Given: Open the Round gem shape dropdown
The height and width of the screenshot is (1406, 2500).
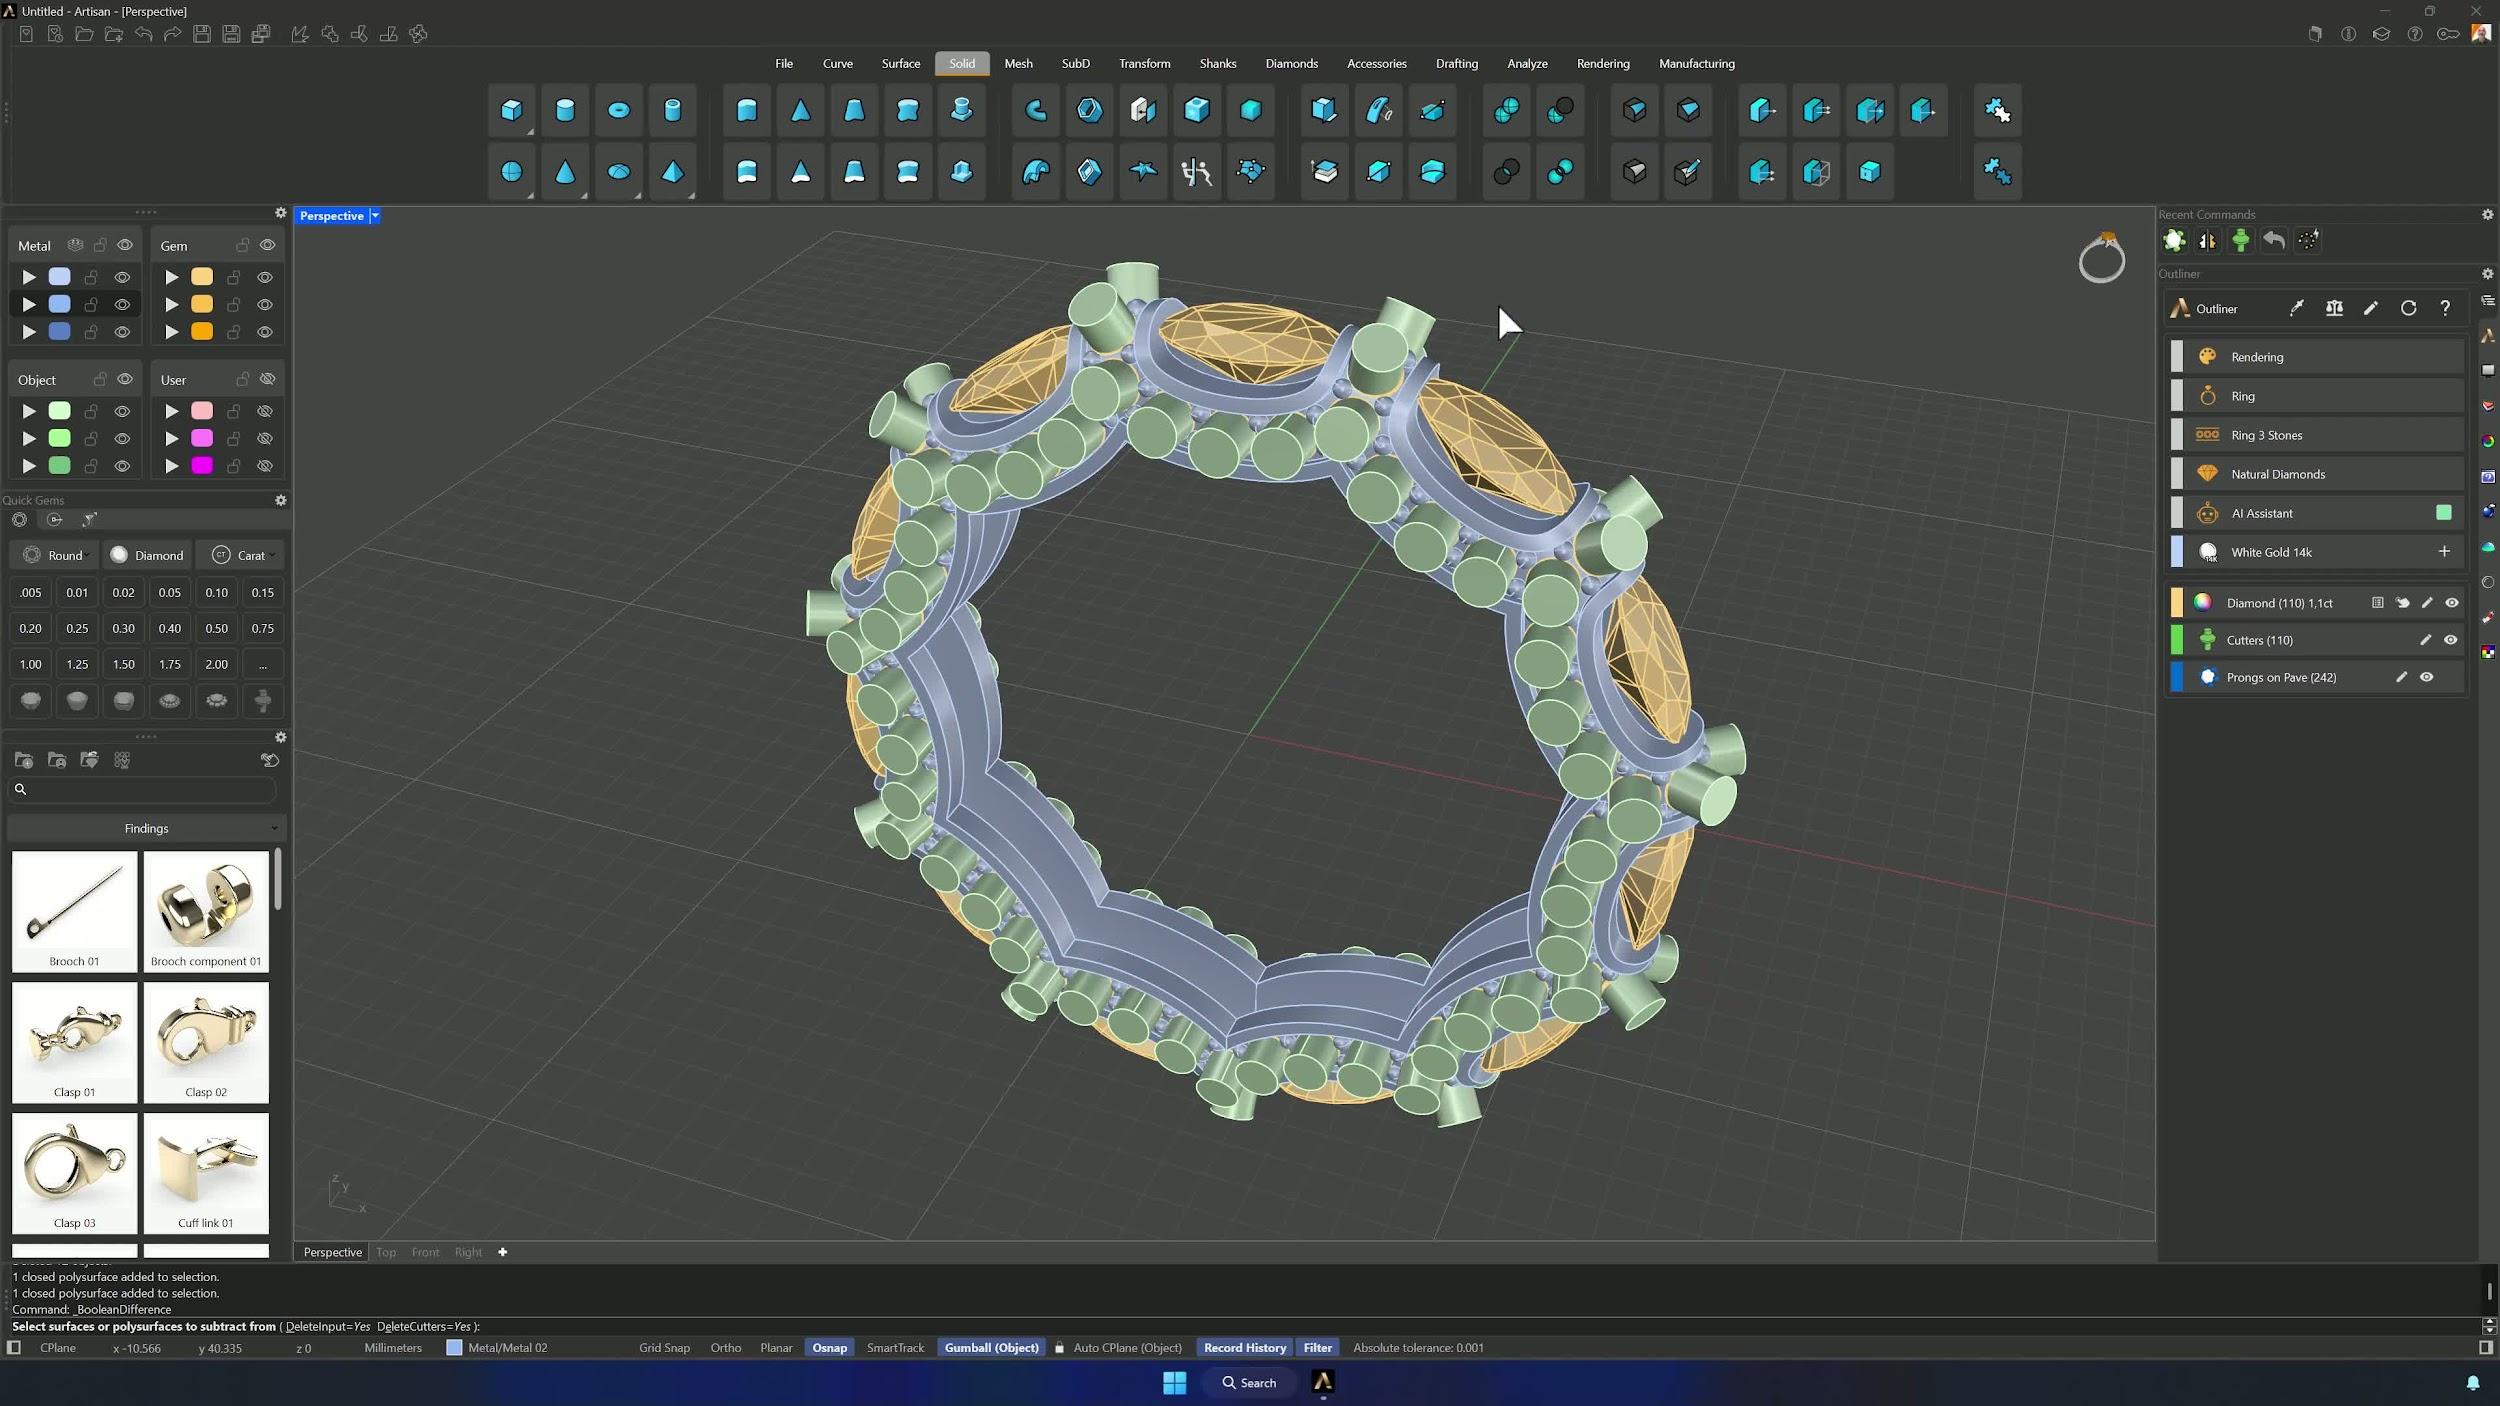Looking at the screenshot, I should tap(56, 555).
